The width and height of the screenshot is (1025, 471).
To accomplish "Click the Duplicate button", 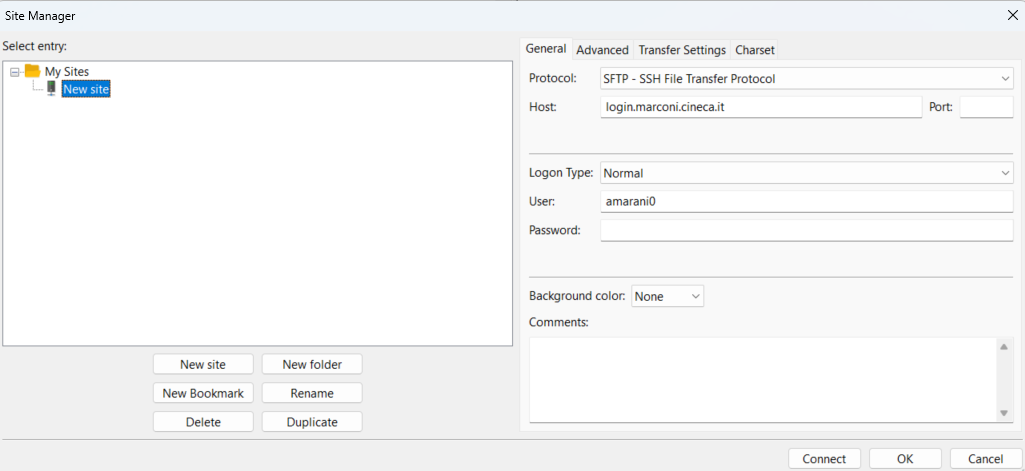I will [x=312, y=422].
